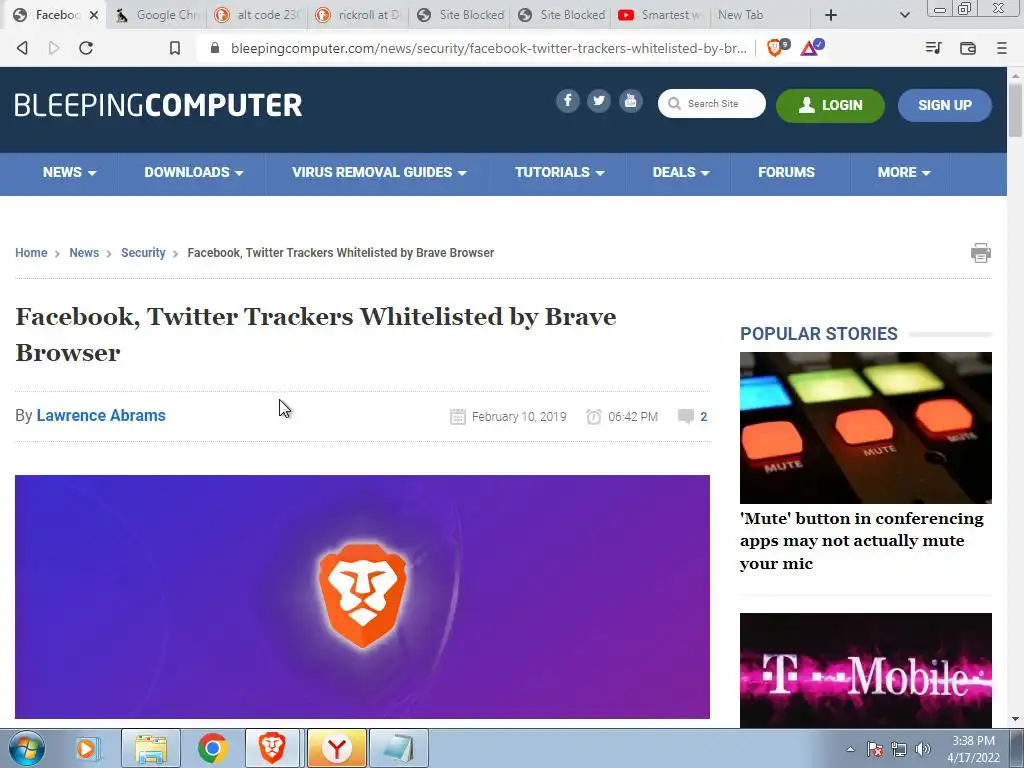Close the active Facebook article tab

point(94,15)
